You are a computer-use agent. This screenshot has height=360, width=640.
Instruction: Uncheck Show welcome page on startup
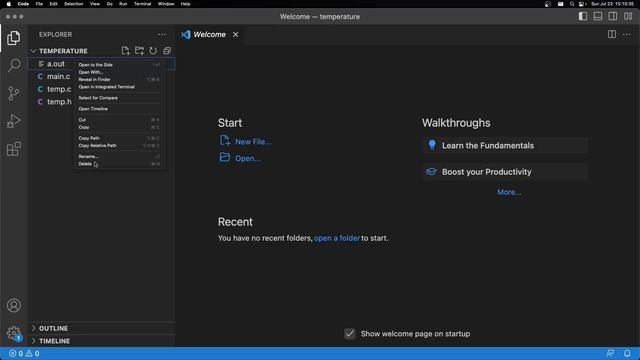[350, 333]
